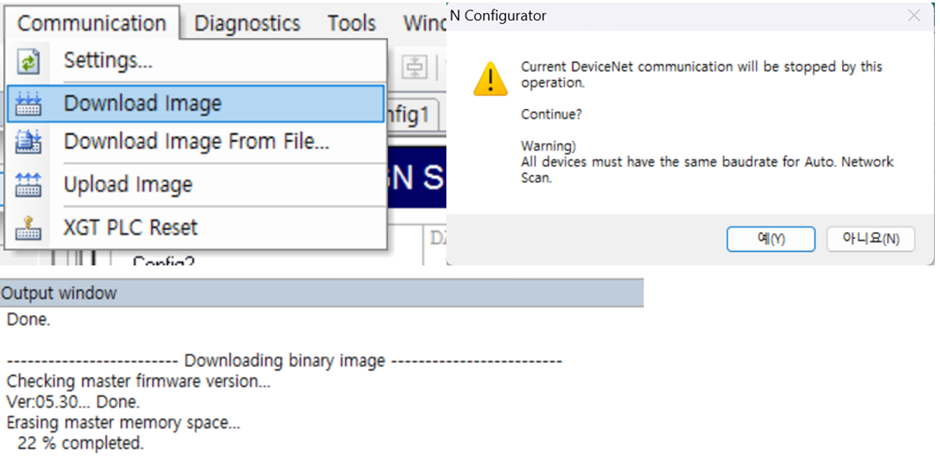Image resolution: width=940 pixels, height=469 pixels.
Task: Click the icon beside Upload Image
Action: [28, 185]
